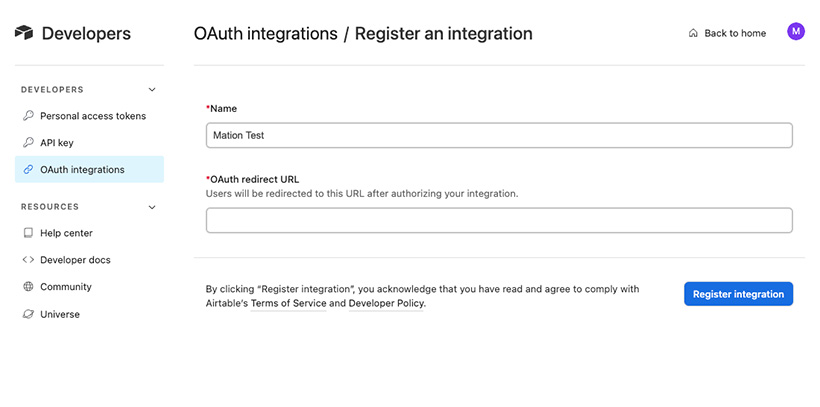This screenshot has width=820, height=407.
Task: Click the RESOURCES section heading
Action: (x=50, y=207)
